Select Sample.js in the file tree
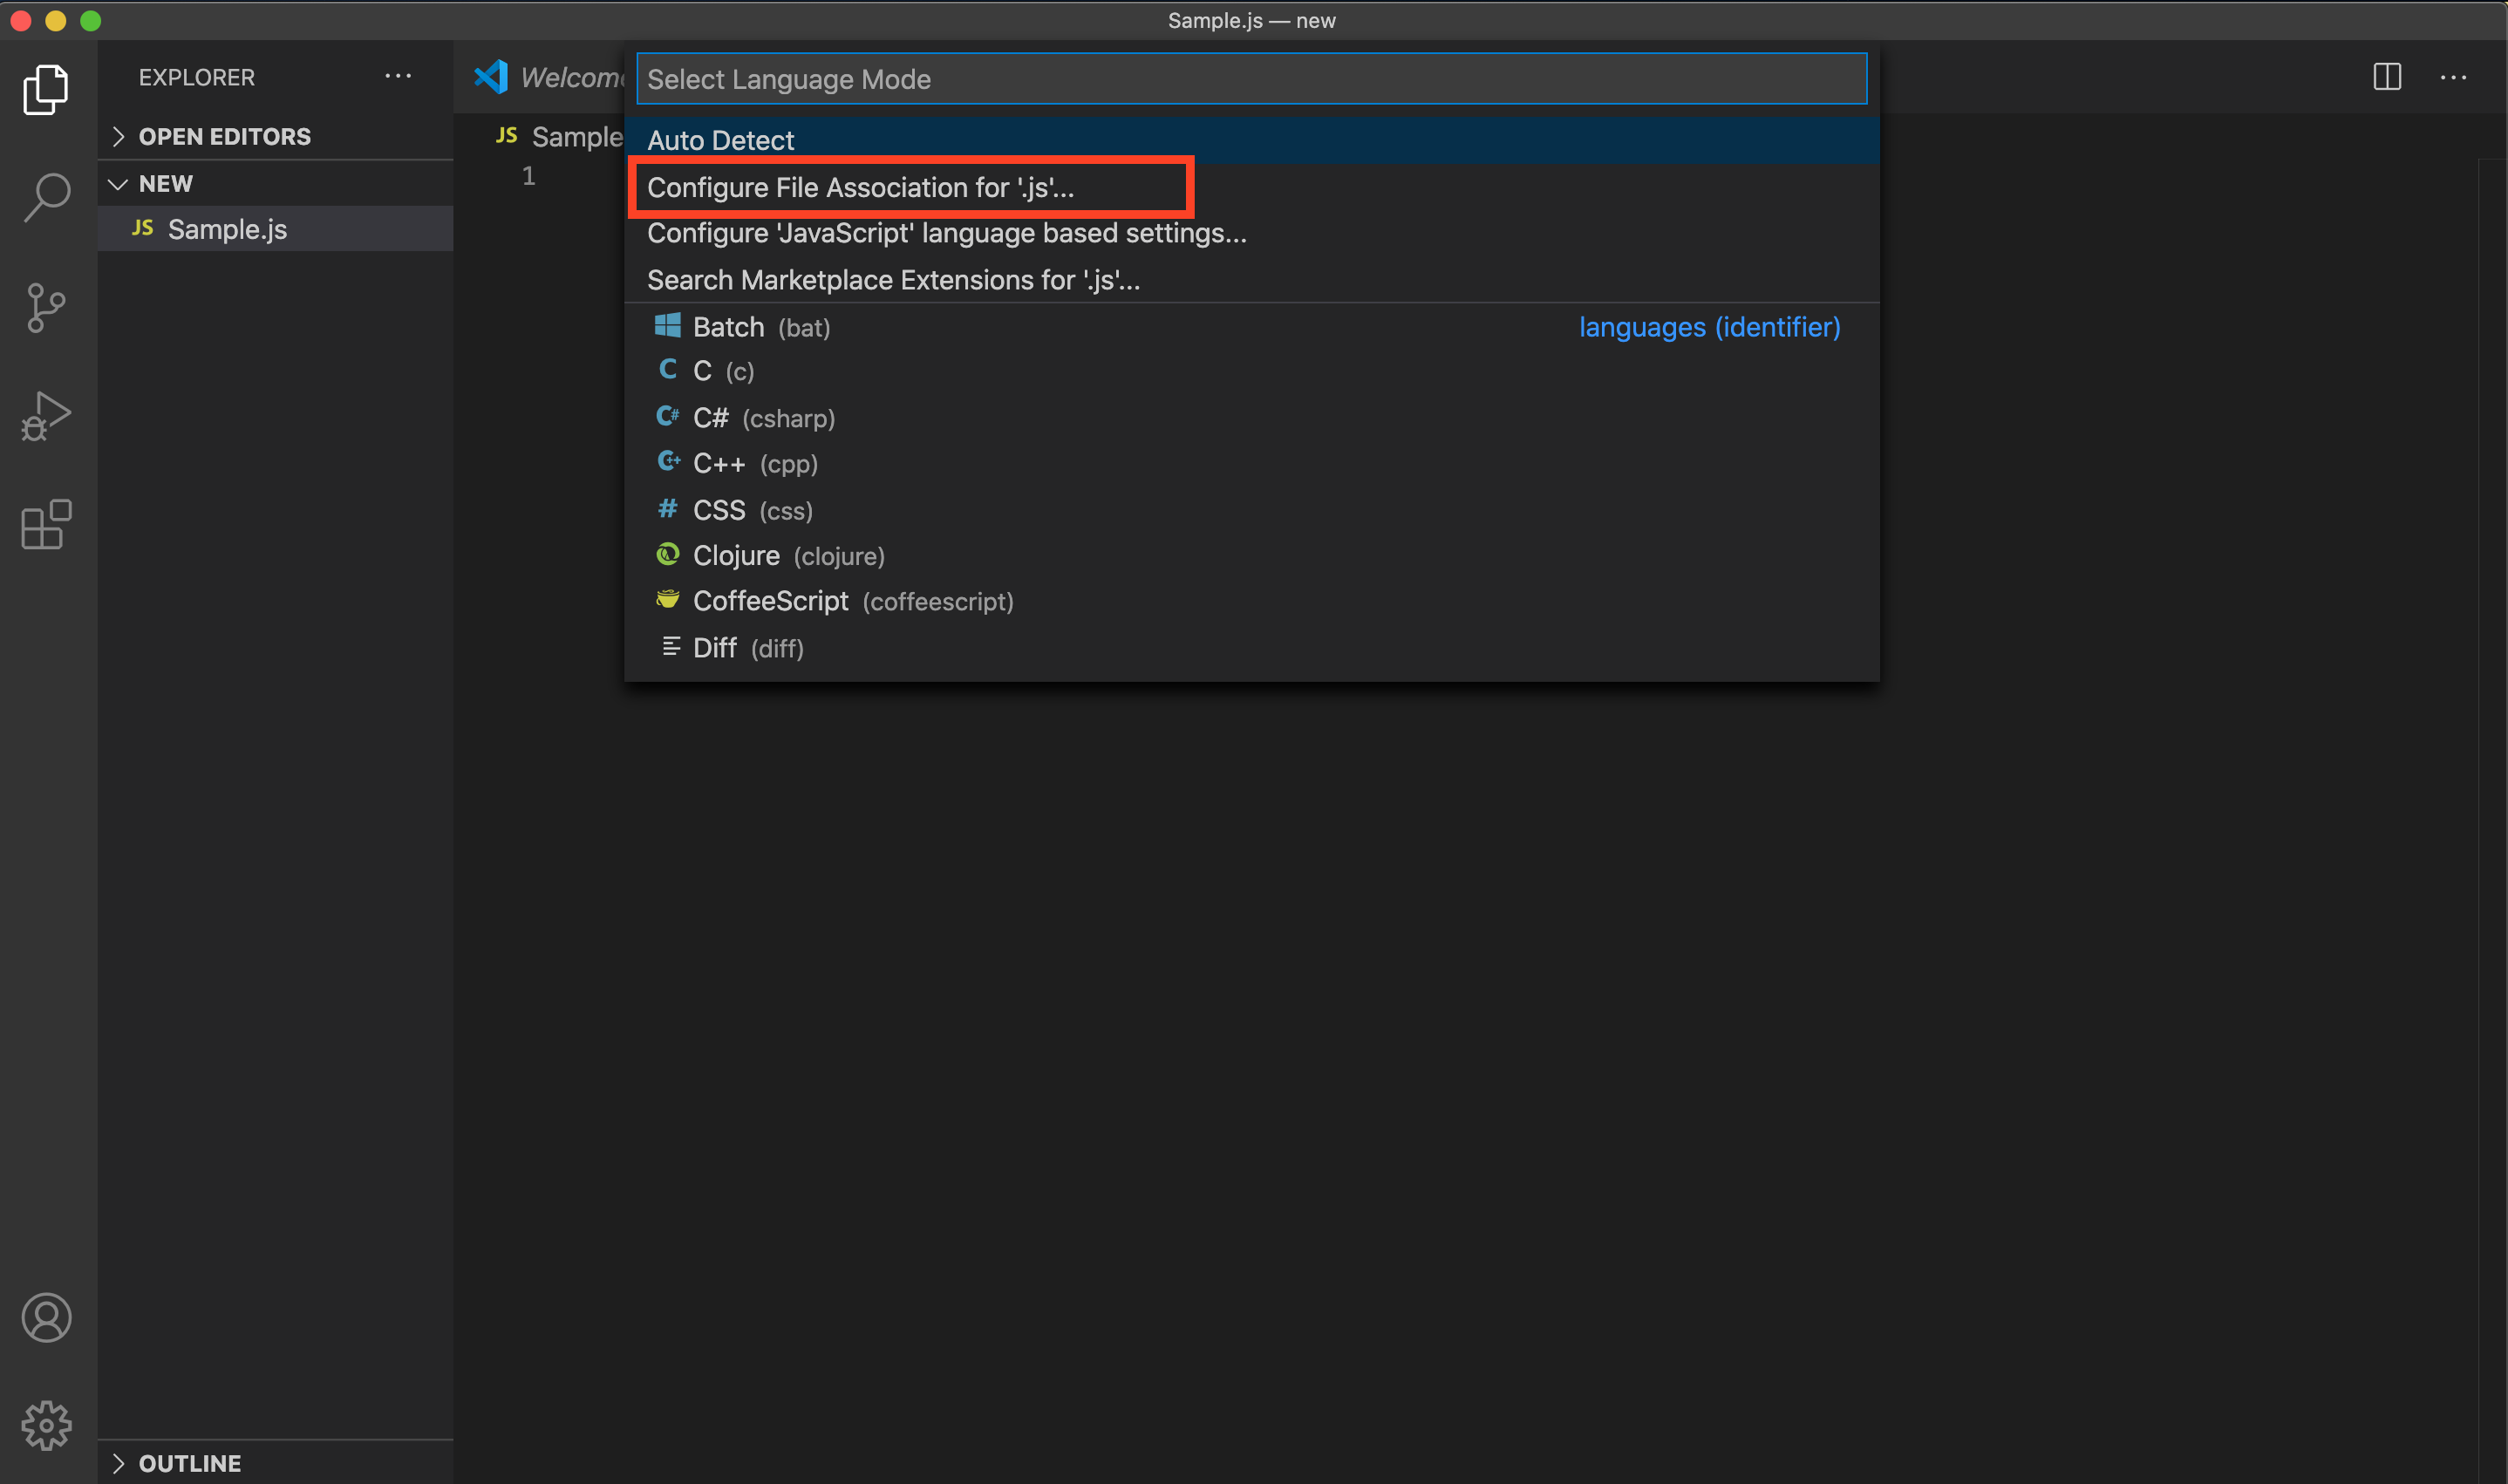The height and width of the screenshot is (1484, 2508). click(x=227, y=229)
